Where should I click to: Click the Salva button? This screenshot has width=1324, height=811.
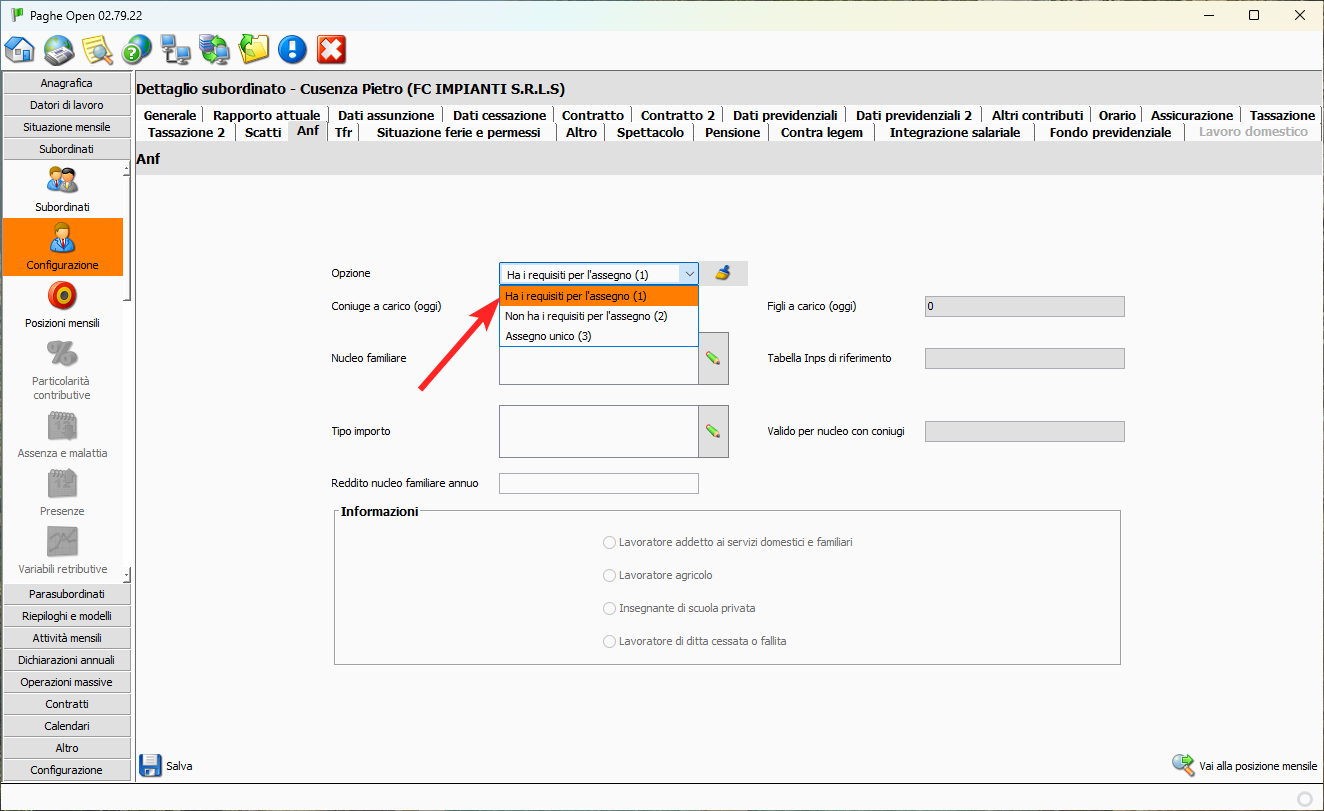(166, 766)
